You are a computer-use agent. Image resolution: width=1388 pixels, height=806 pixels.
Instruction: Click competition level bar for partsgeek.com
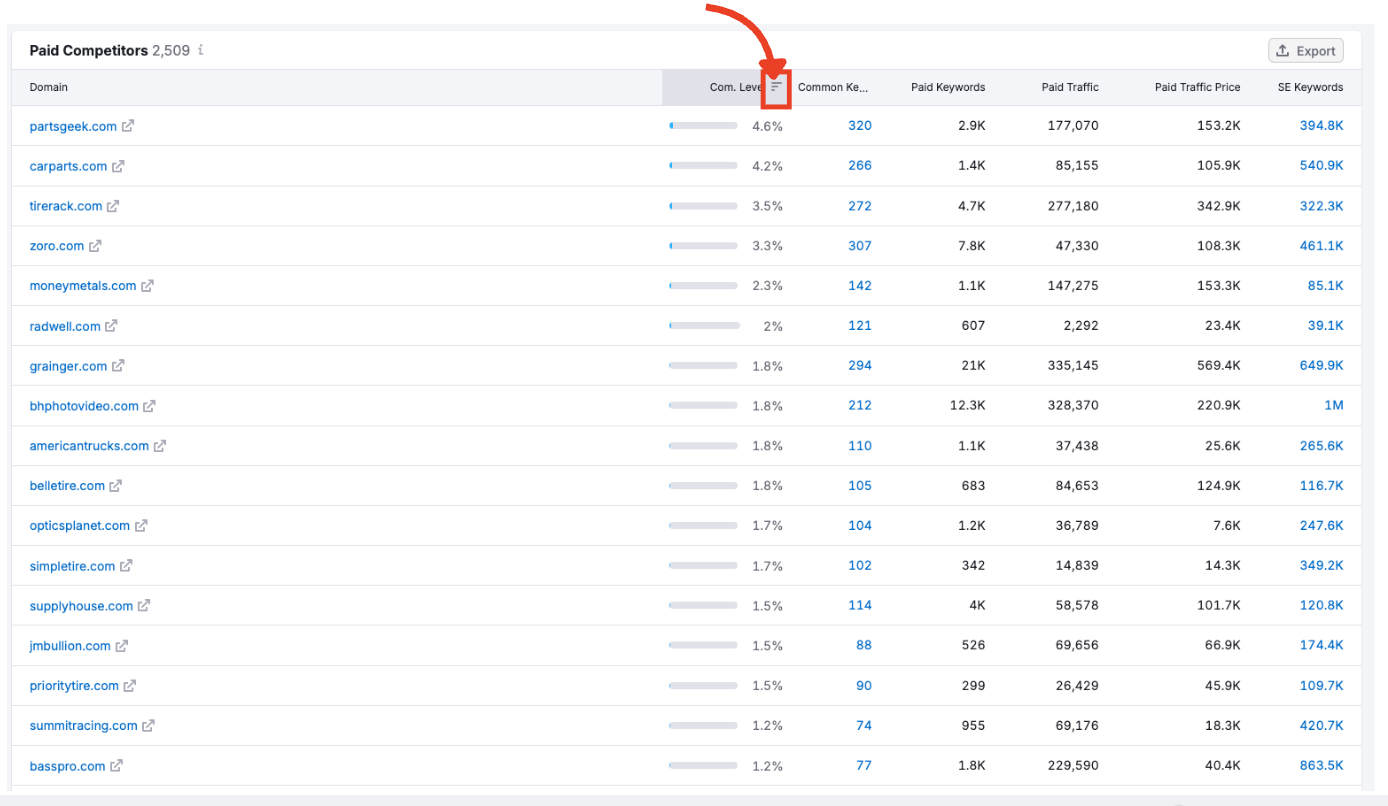click(703, 126)
